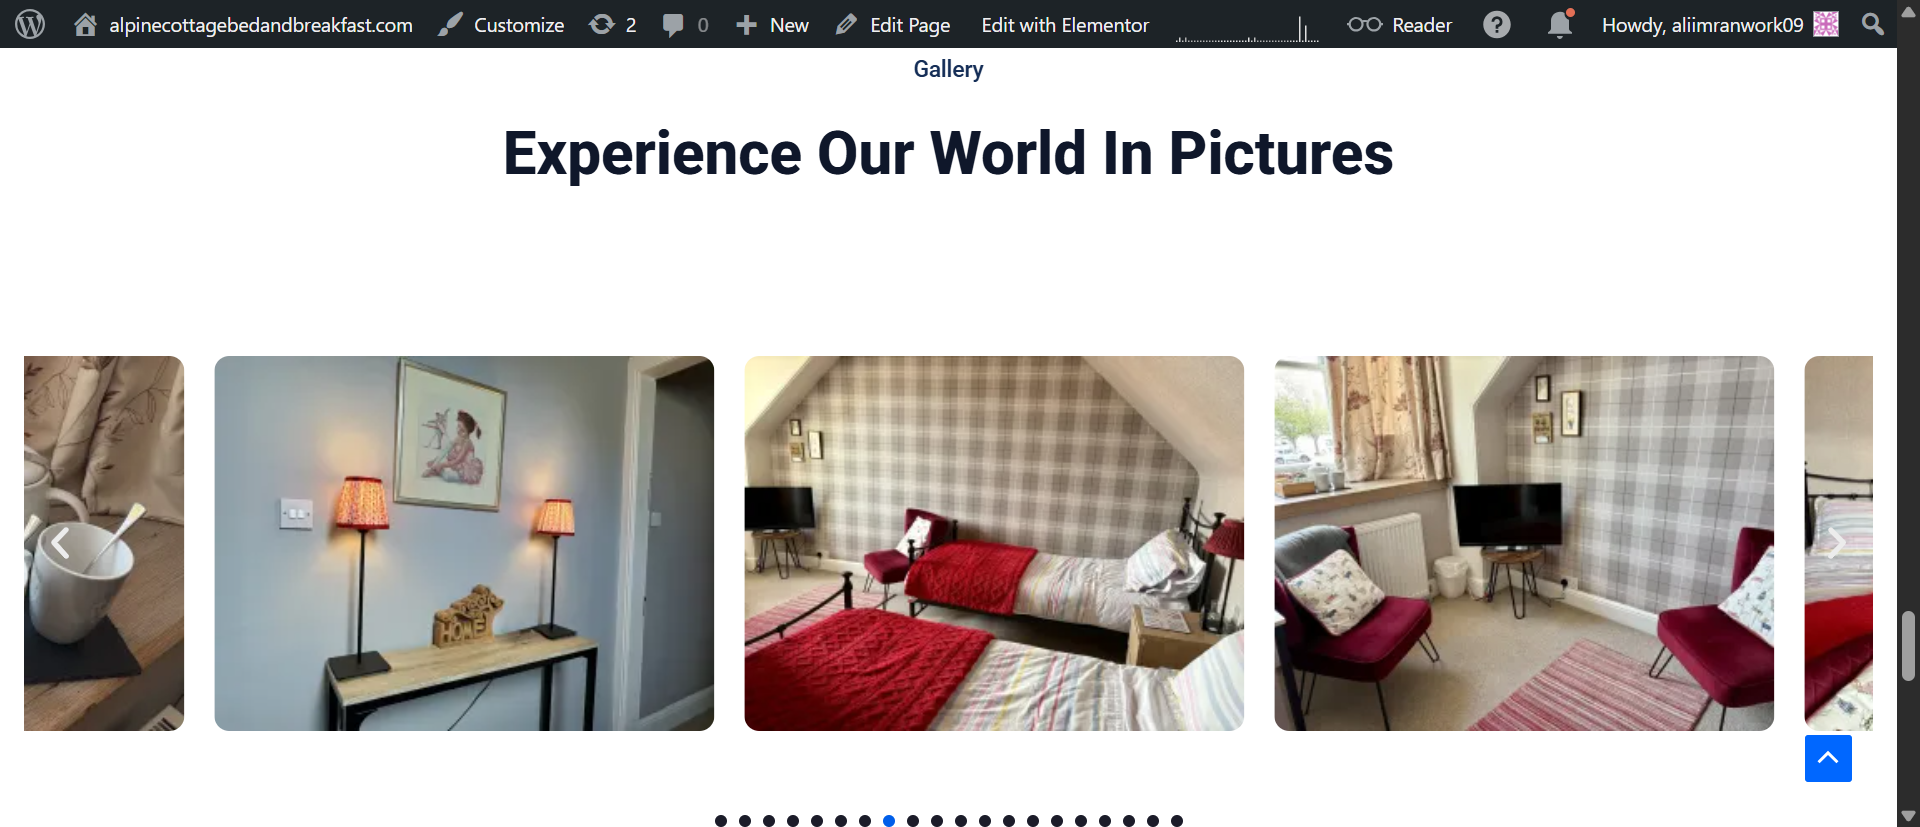
Task: Open the notifications bell
Action: (1559, 24)
